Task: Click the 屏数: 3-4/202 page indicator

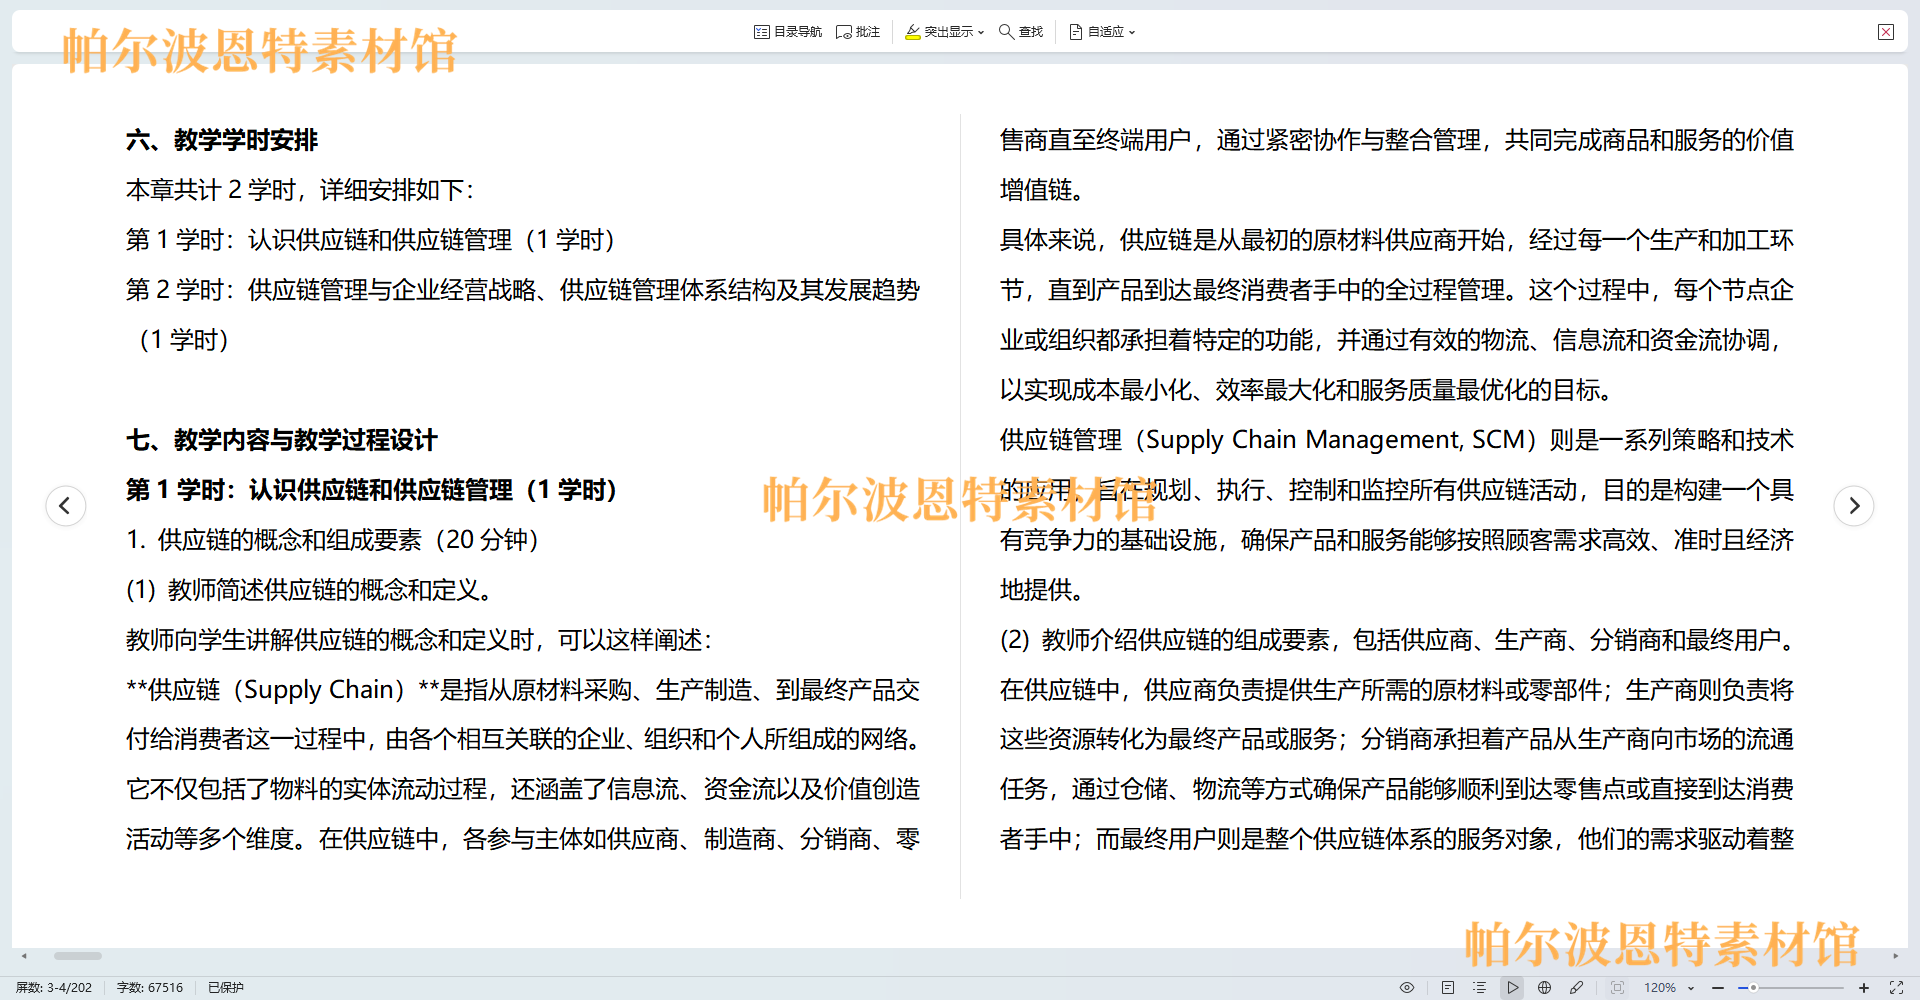Action: [54, 987]
